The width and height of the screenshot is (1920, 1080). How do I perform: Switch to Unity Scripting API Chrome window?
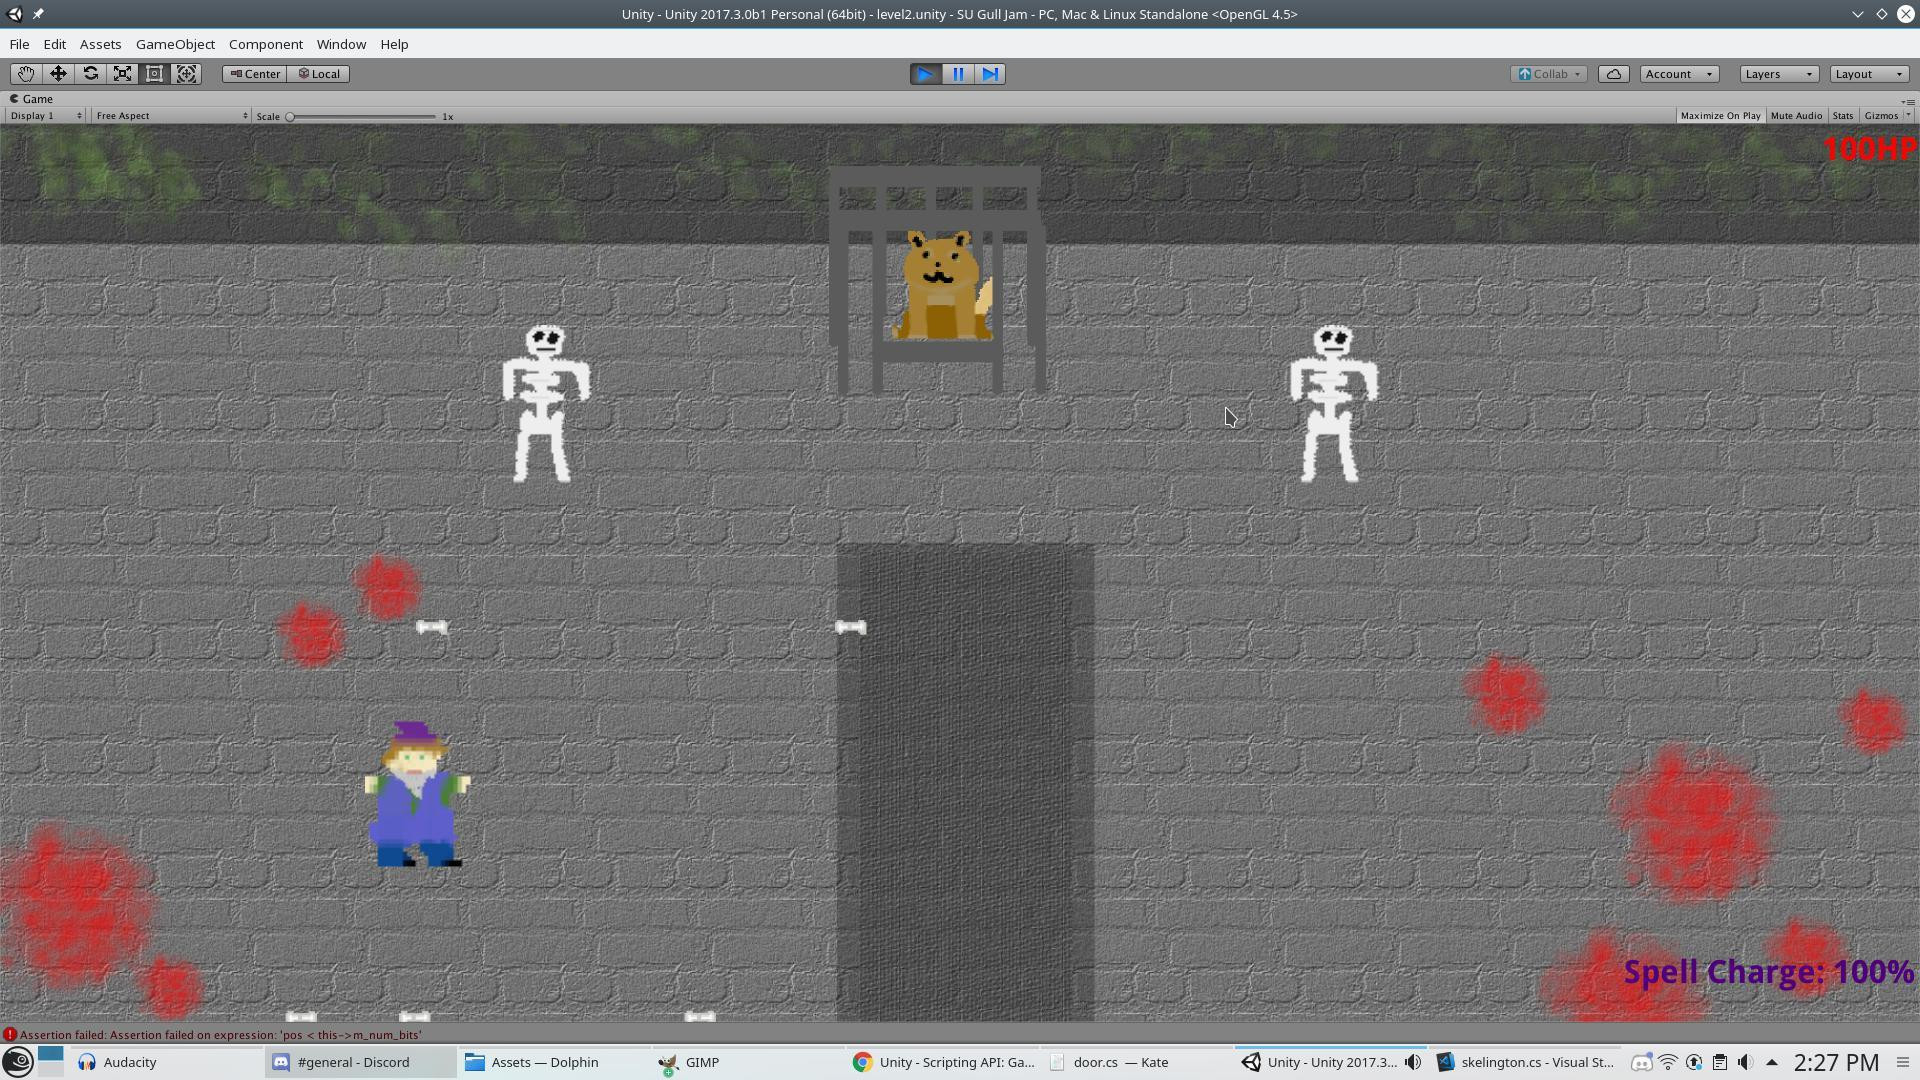(943, 1062)
